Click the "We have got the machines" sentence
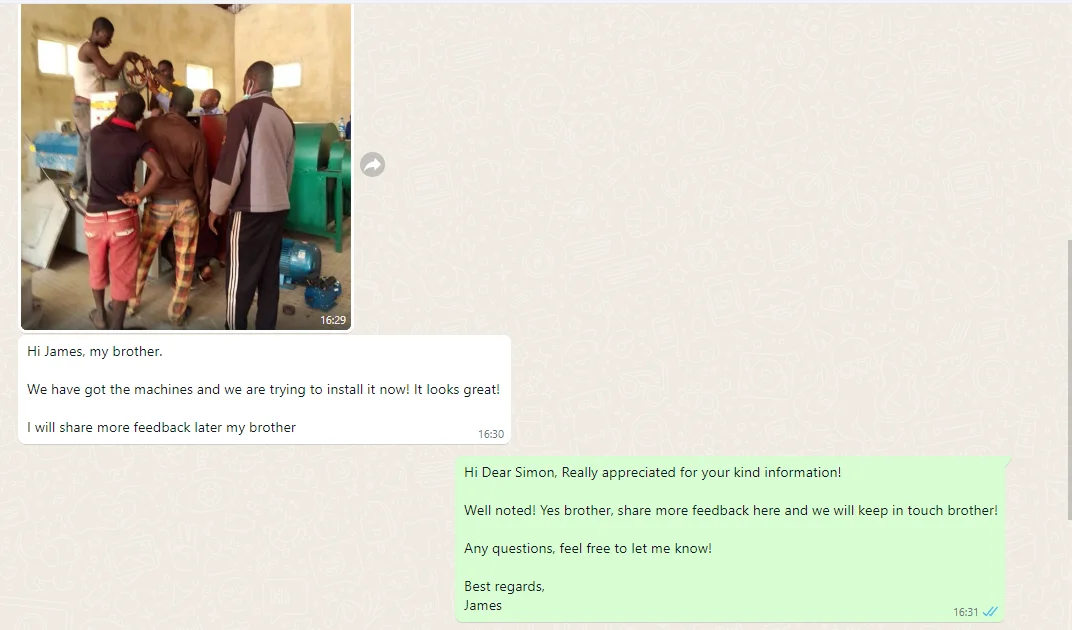This screenshot has width=1072, height=630. click(x=263, y=389)
